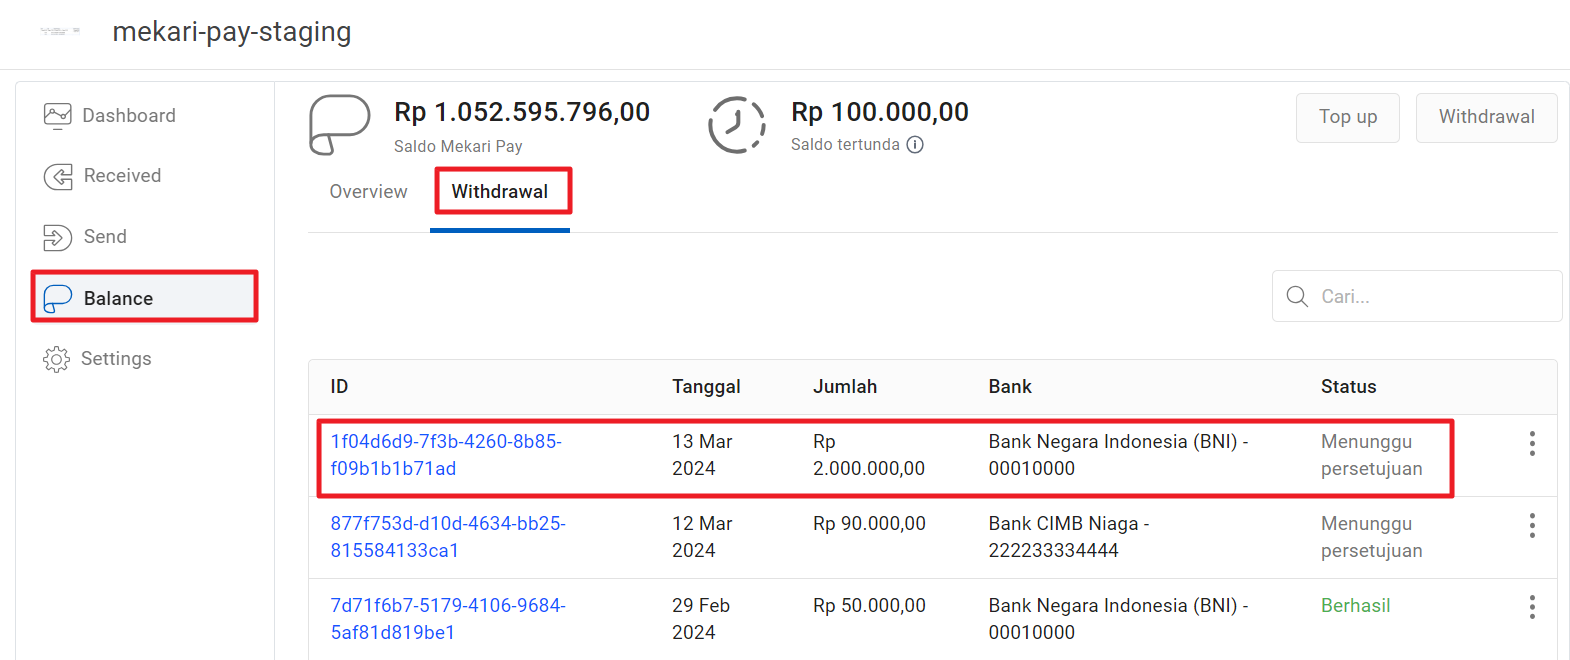Click the Mekari Pay balance wallet icon
Viewport: 1570px width, 660px height.
(339, 125)
